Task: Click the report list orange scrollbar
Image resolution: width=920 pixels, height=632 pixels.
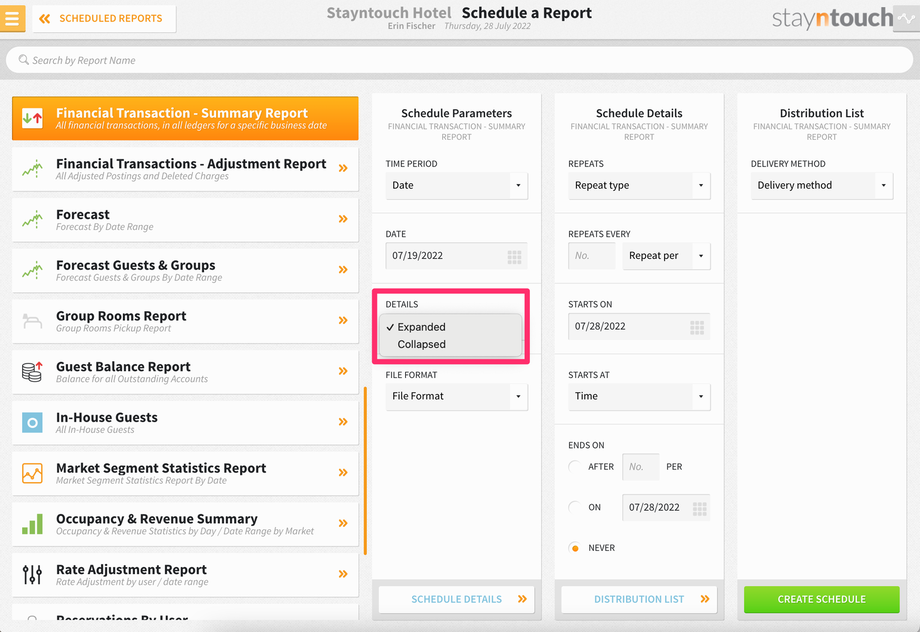Action: 365,471
